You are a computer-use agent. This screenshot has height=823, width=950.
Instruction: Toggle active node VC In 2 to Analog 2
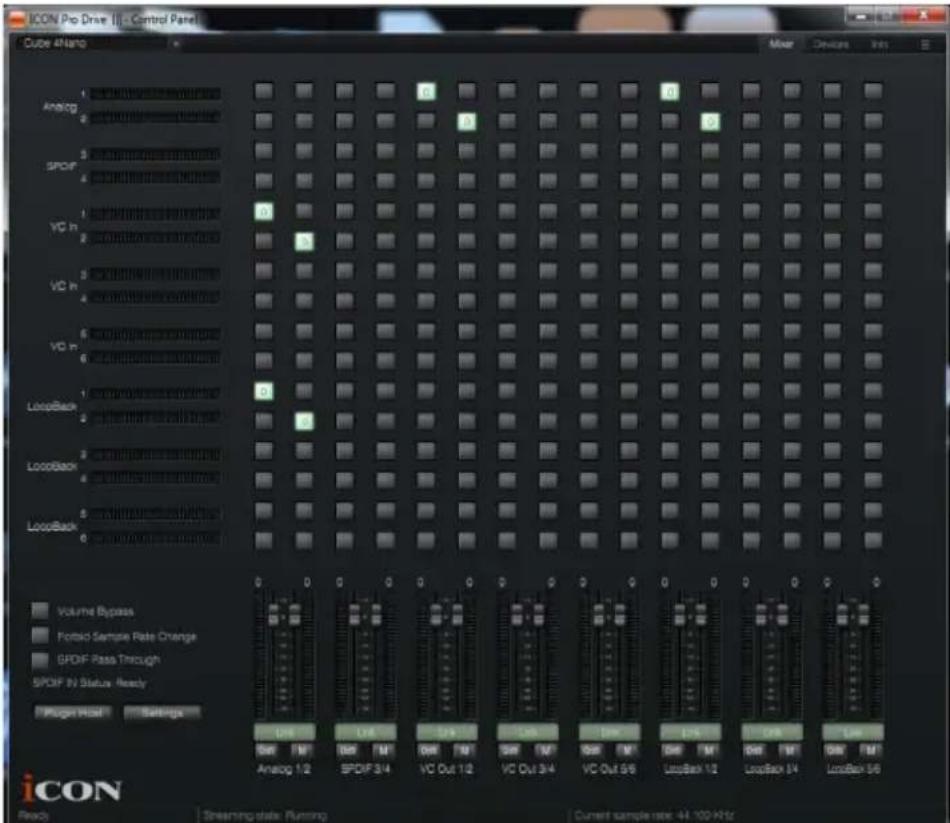coord(304,242)
